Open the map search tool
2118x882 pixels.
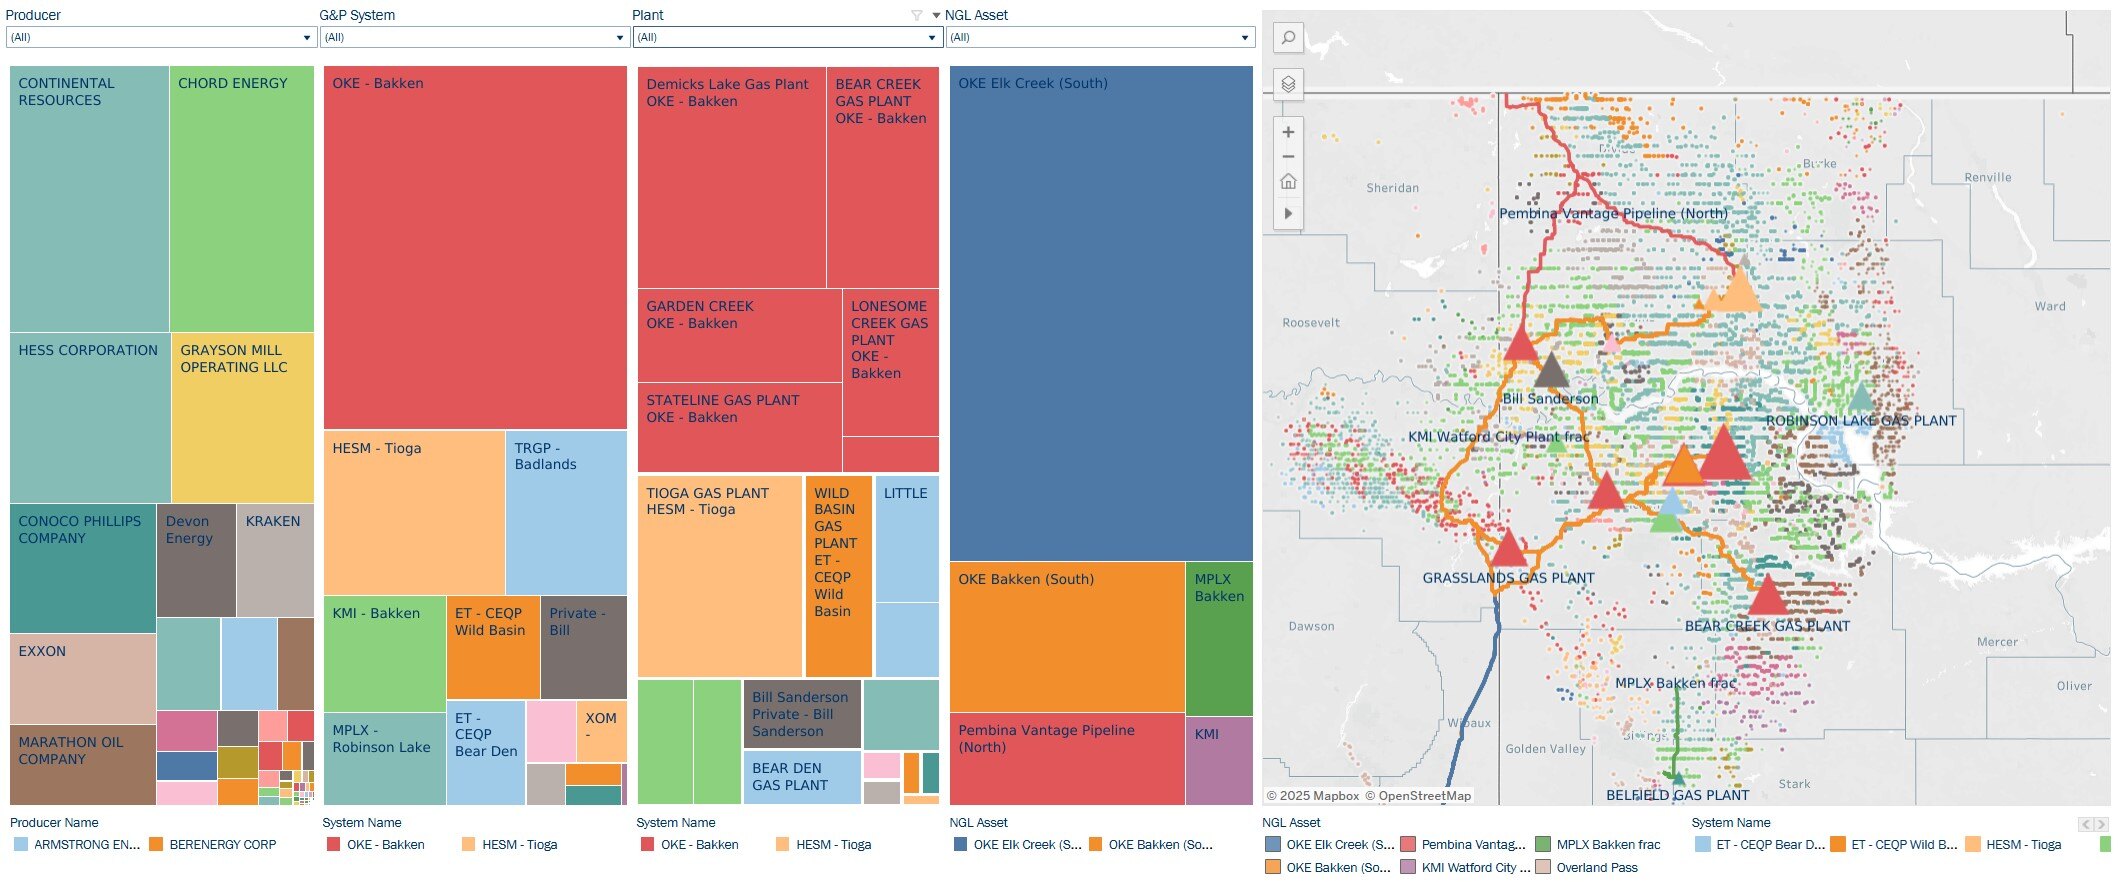pyautogui.click(x=1288, y=38)
